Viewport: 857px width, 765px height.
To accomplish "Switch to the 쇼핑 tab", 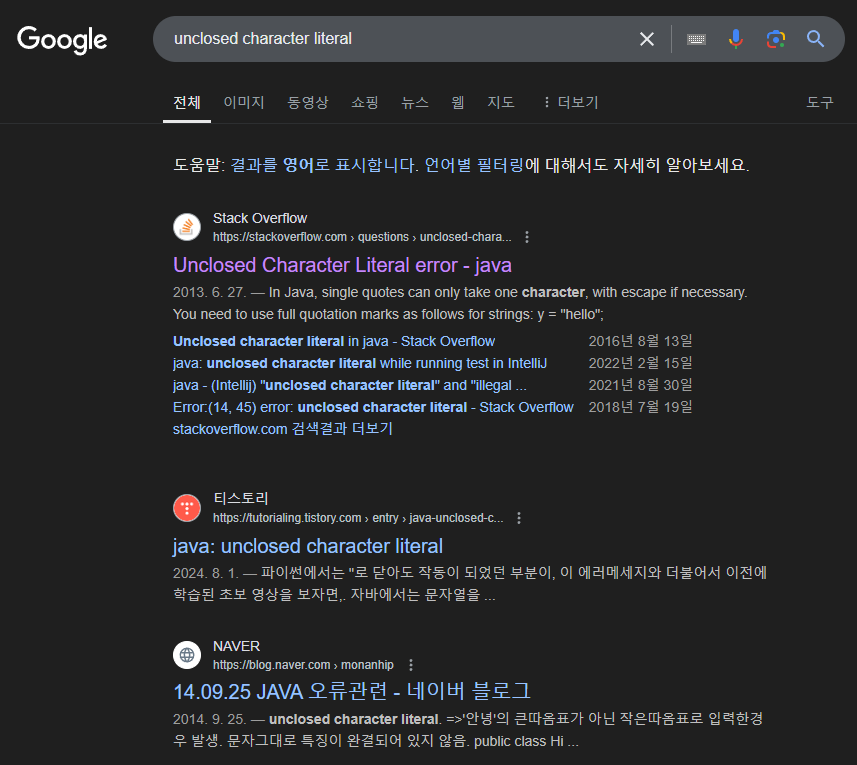I will pyautogui.click(x=365, y=102).
